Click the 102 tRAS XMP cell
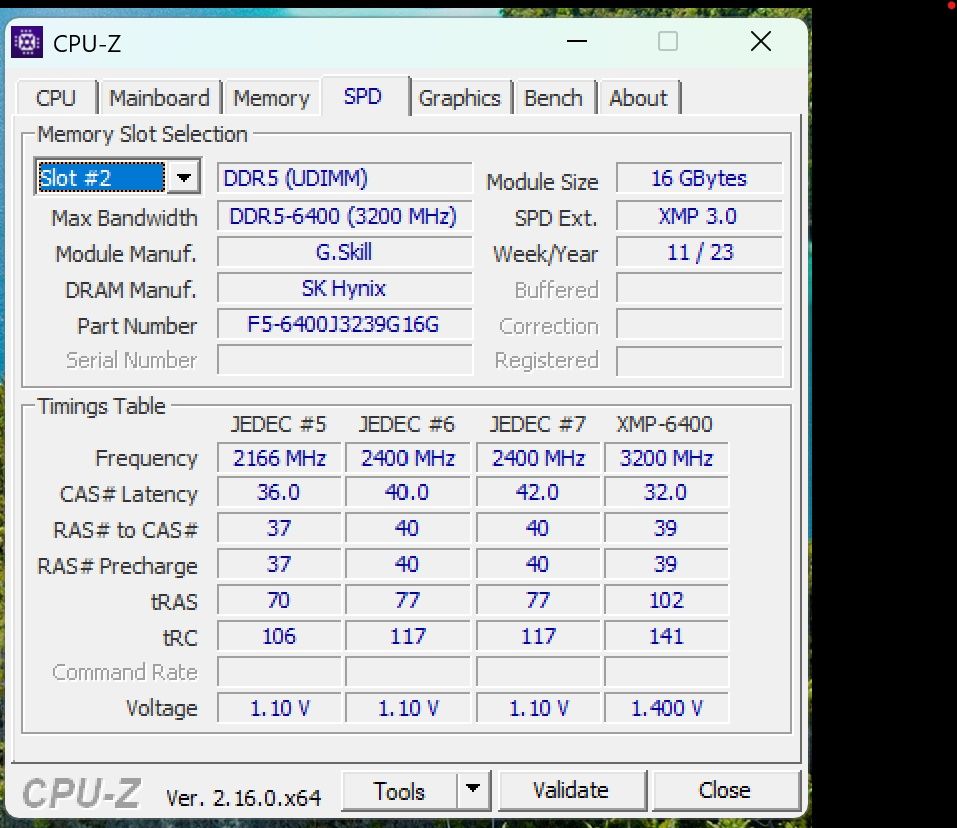Screen dimensions: 957x828 tap(666, 601)
